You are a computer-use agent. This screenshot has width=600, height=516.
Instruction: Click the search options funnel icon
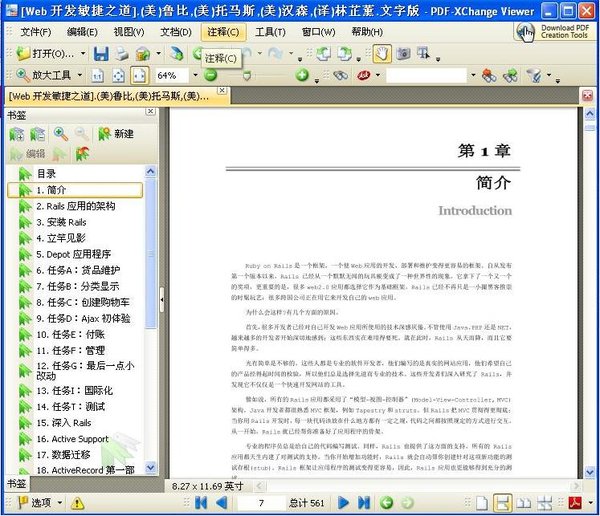coord(533,75)
